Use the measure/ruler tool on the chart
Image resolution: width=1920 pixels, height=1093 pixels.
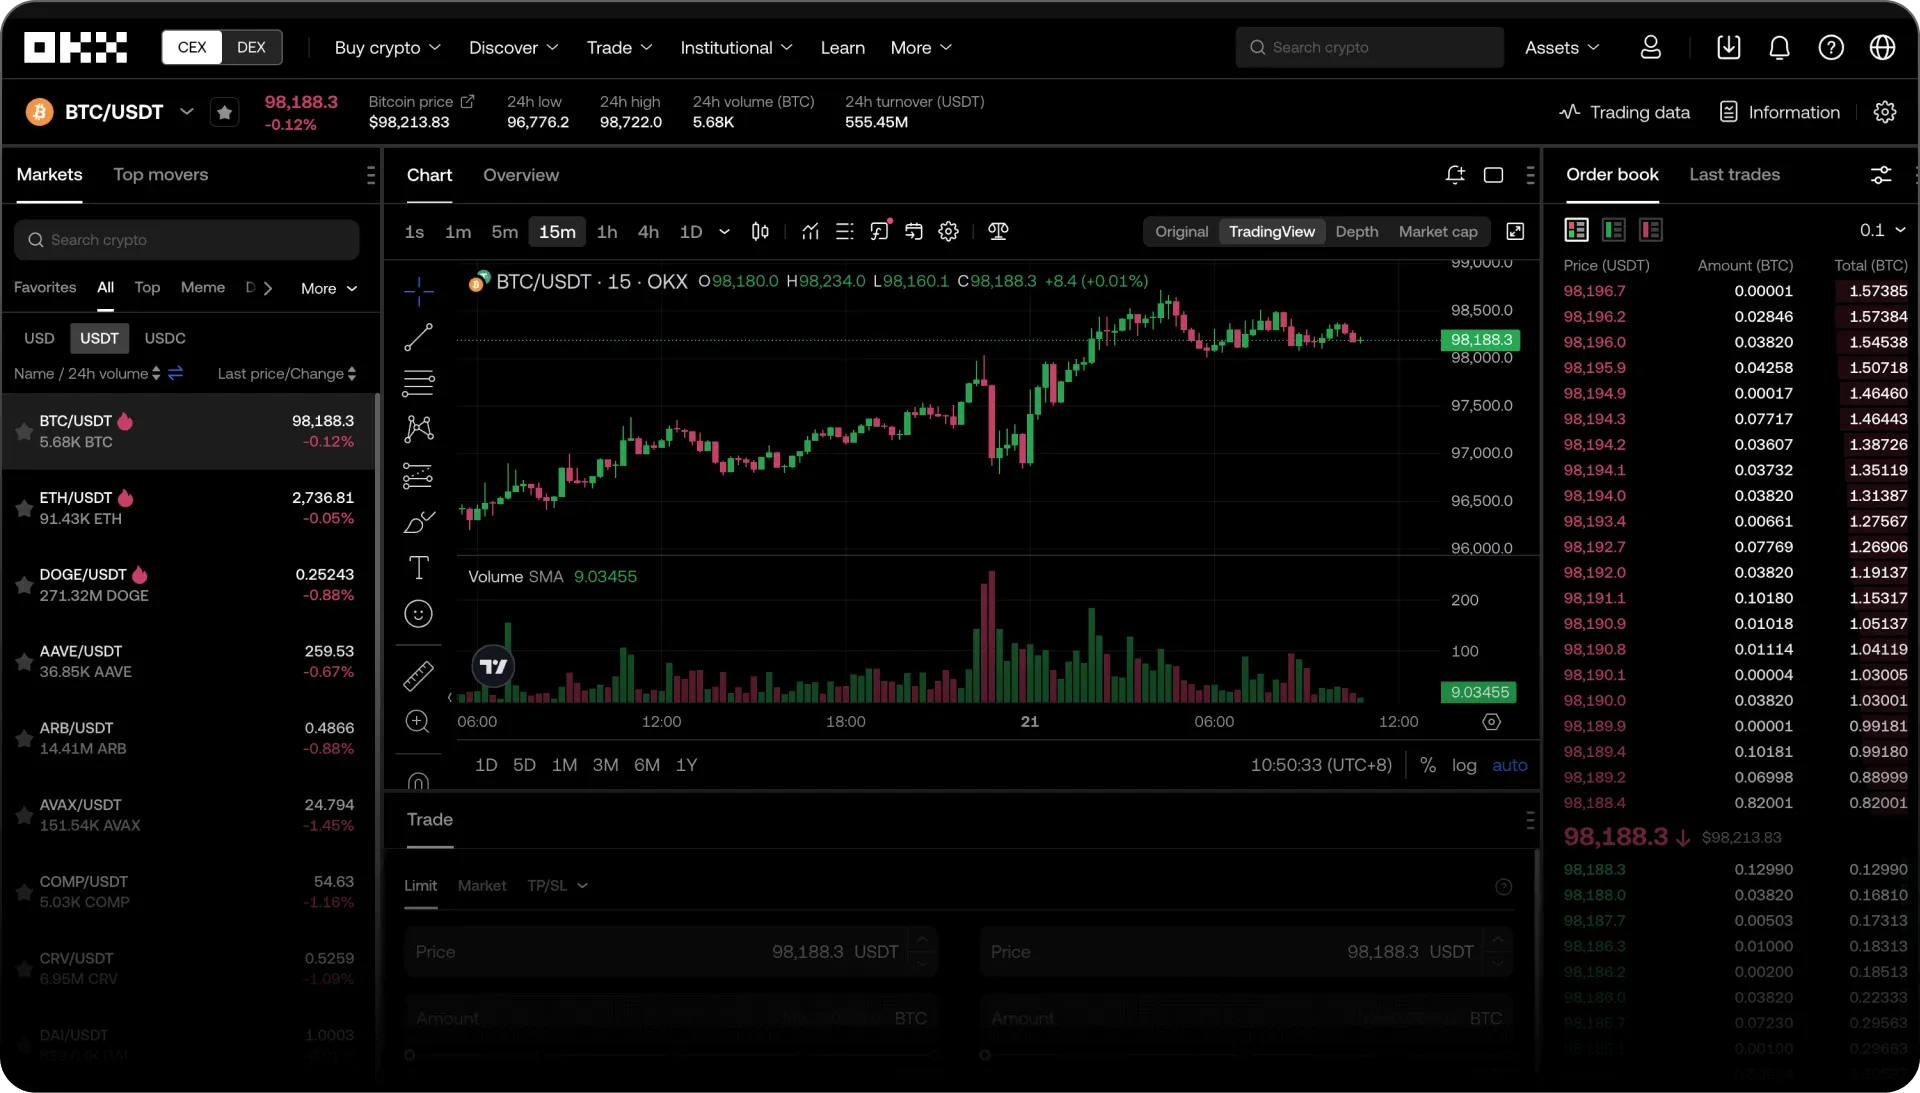[x=418, y=676]
